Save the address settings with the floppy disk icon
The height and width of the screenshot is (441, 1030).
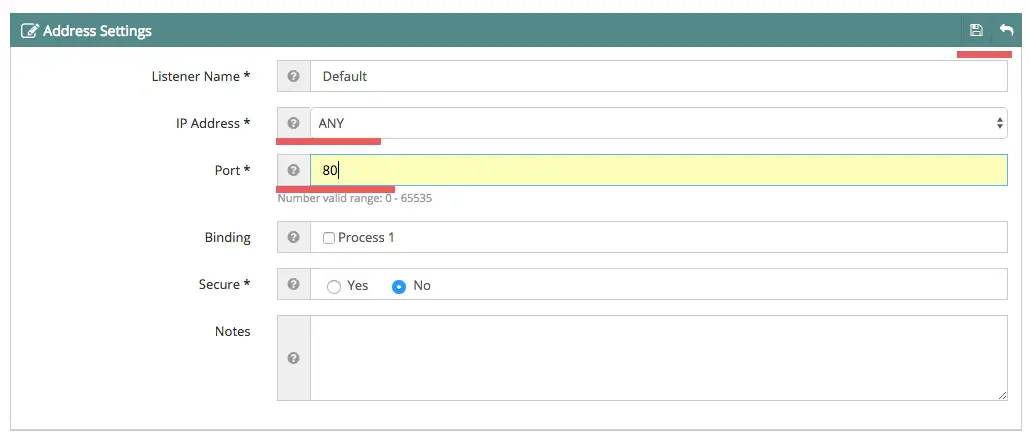coord(975,30)
